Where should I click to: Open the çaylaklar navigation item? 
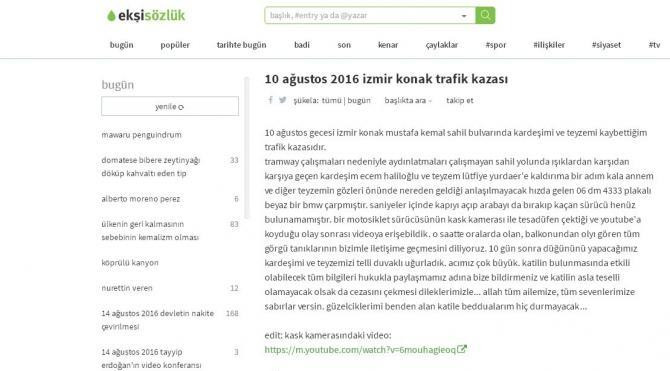tap(441, 45)
